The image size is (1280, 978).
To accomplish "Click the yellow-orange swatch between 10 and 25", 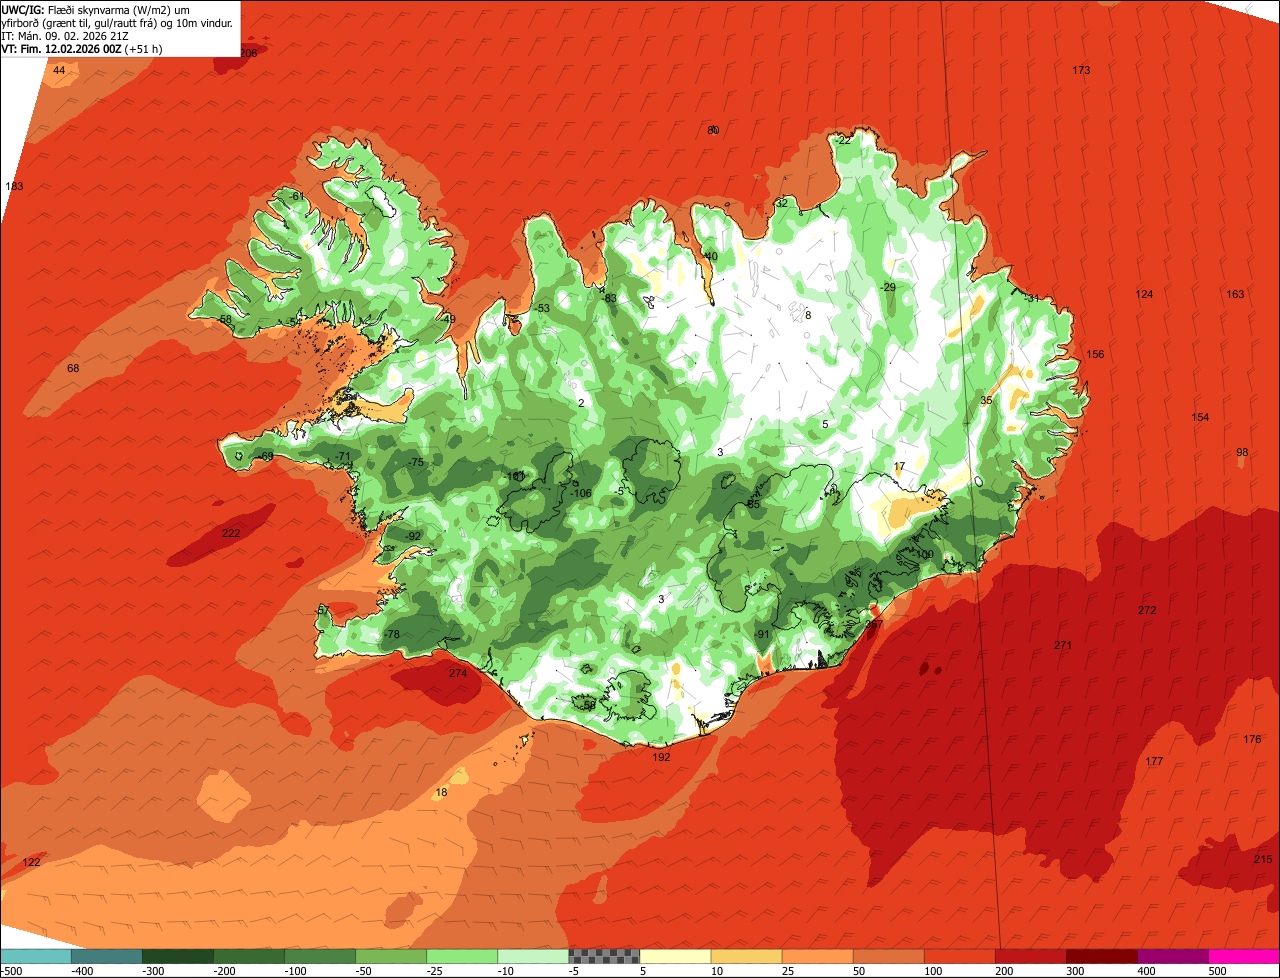I will pos(746,956).
